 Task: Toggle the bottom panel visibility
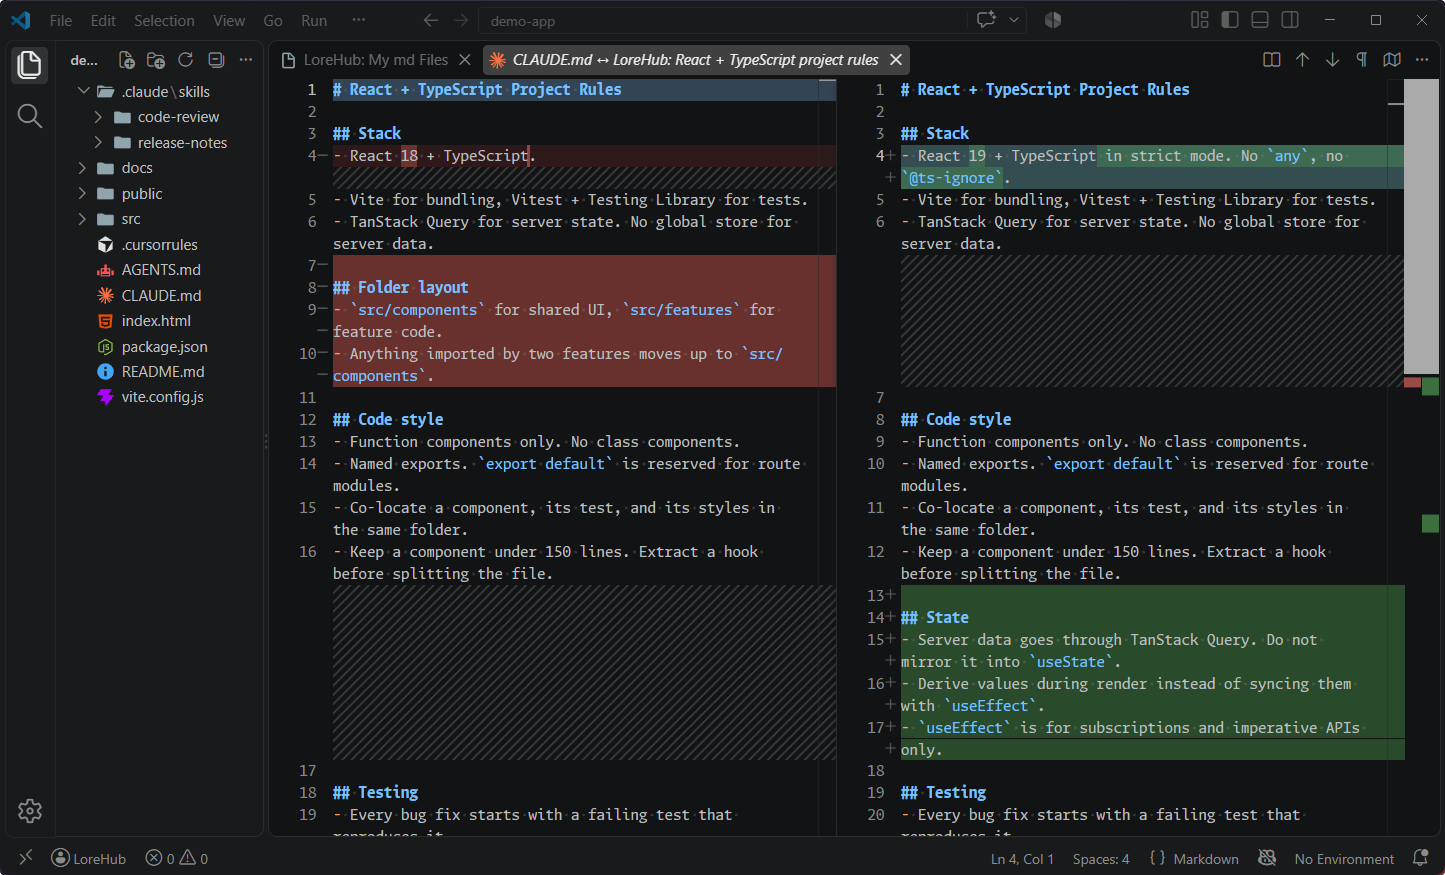1260,20
